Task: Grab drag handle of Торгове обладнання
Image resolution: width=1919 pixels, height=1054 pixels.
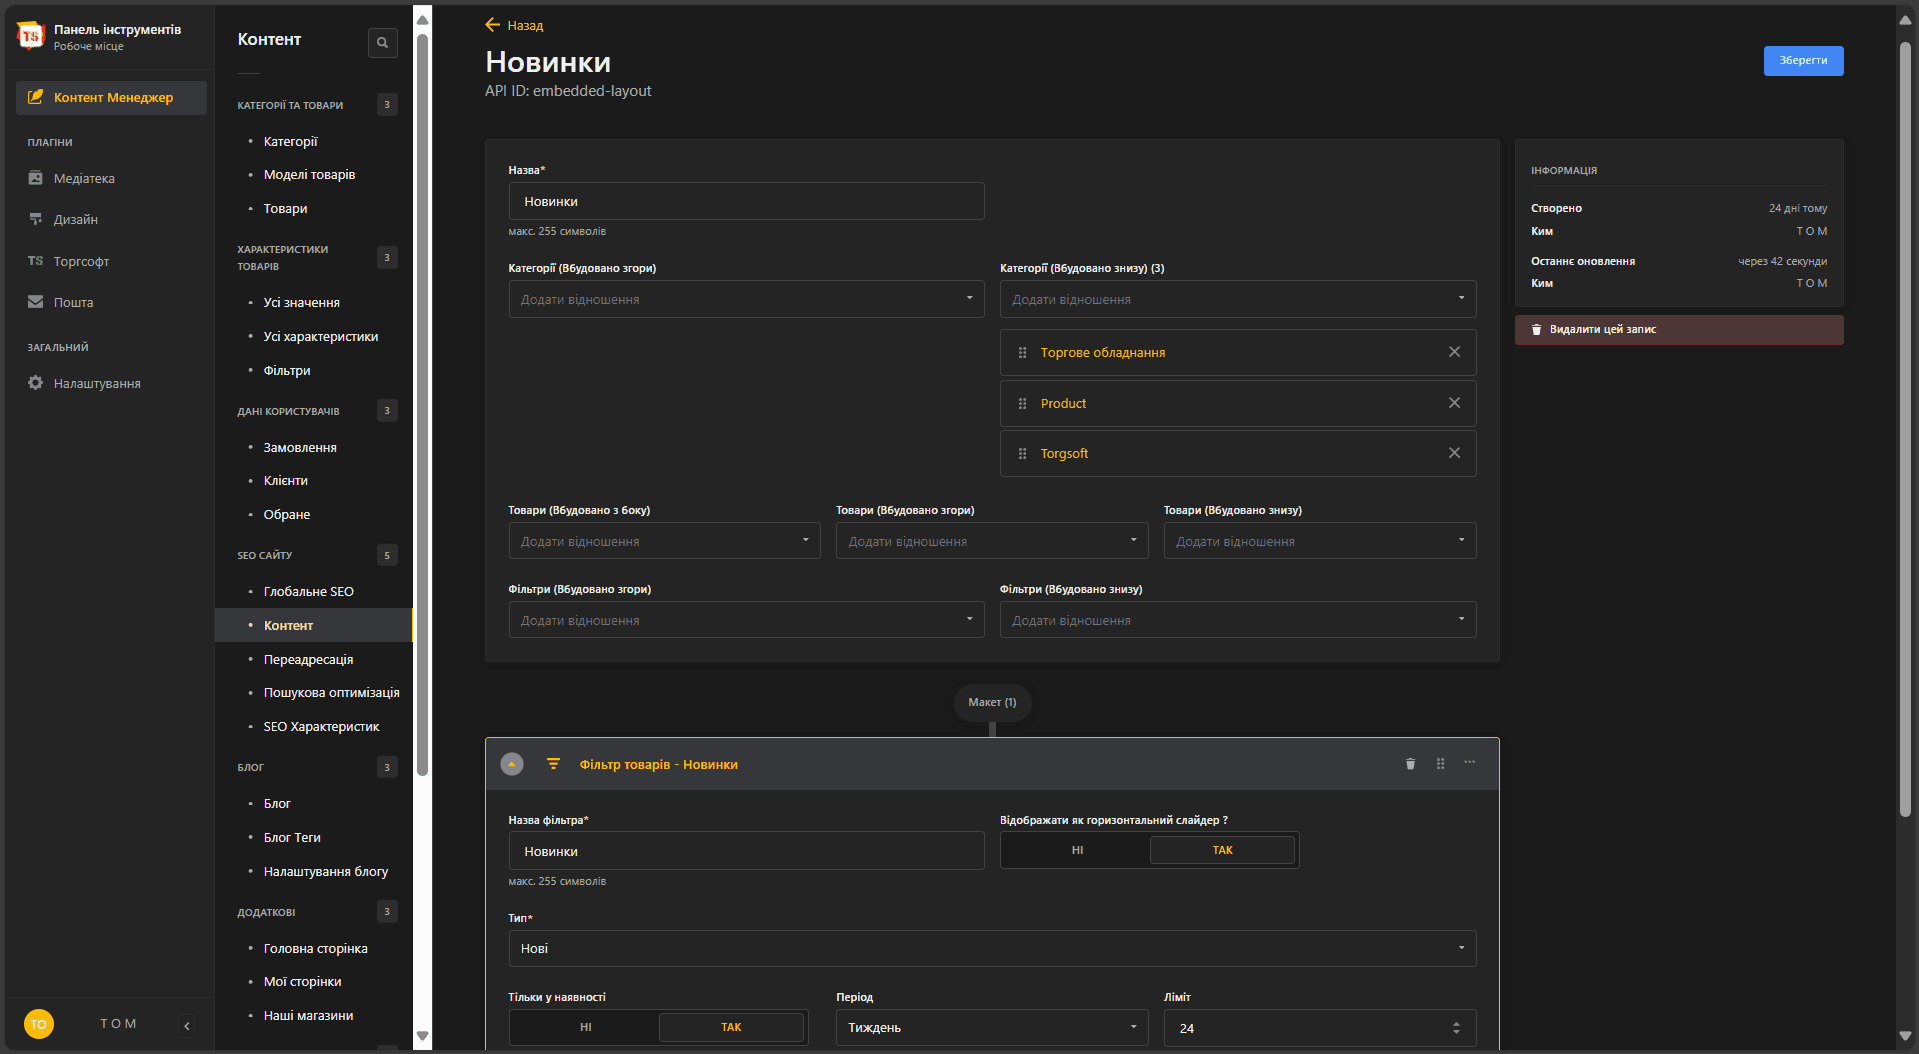Action: [x=1022, y=352]
